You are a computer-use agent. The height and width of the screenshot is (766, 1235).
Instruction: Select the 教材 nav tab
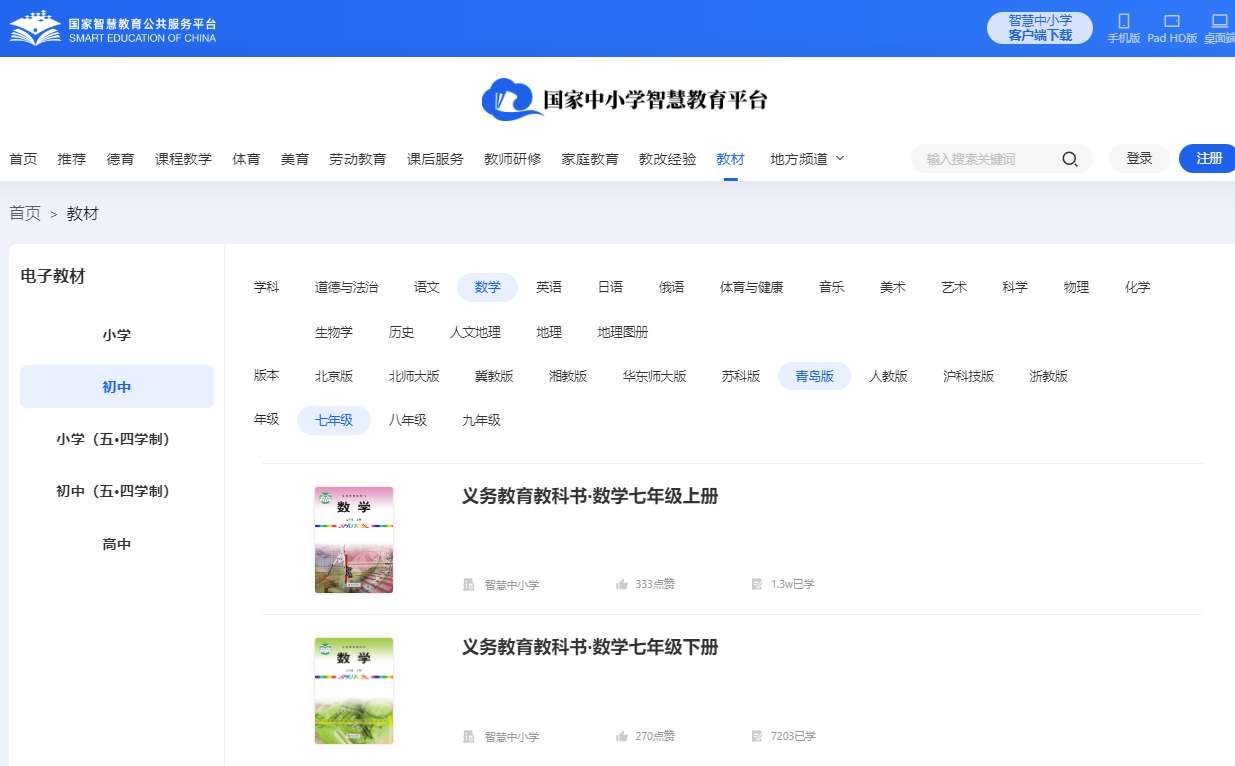(730, 159)
